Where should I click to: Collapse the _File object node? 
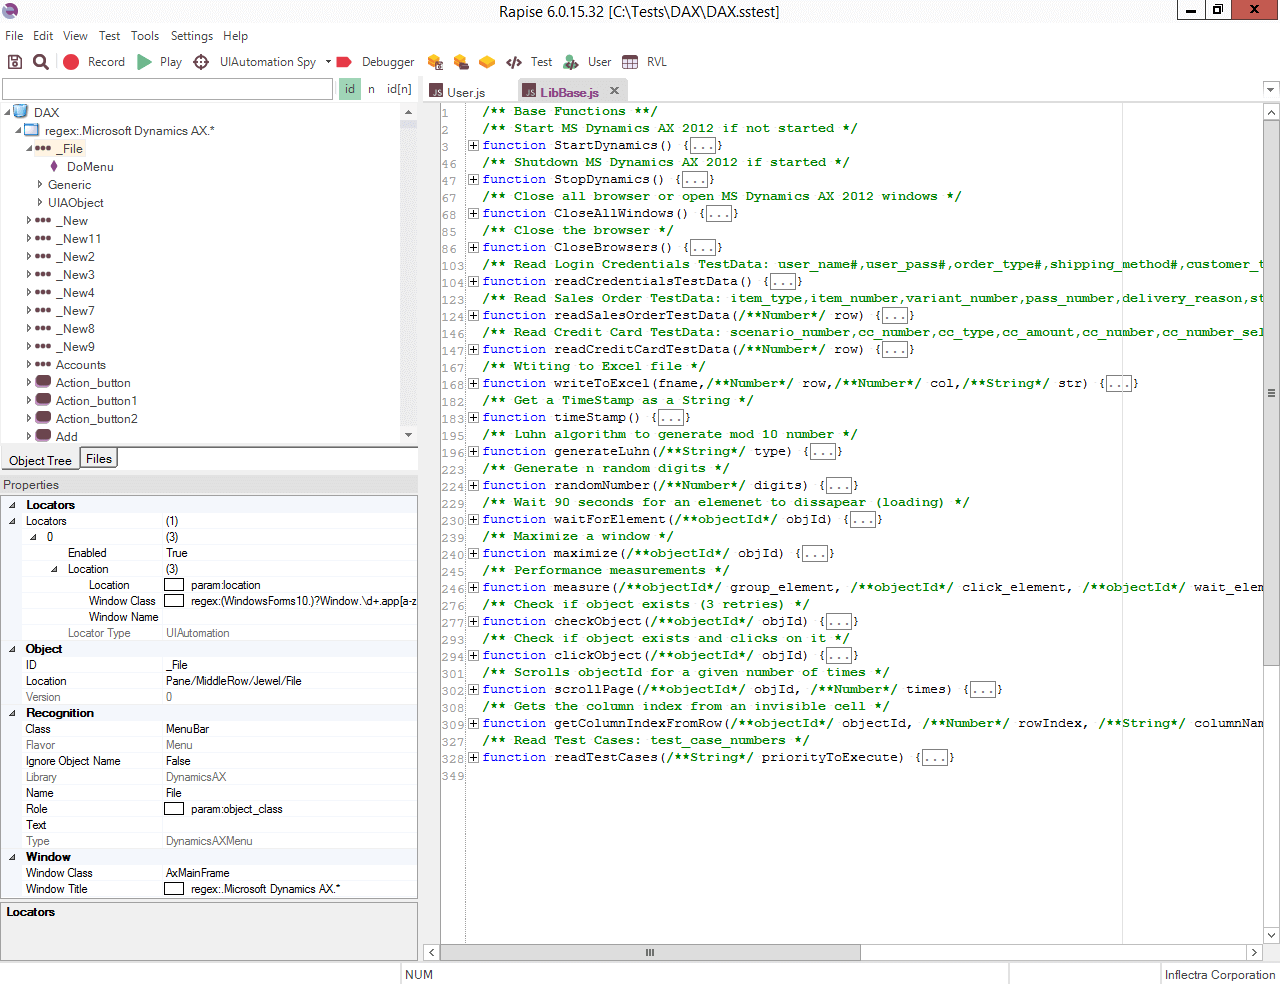pyautogui.click(x=29, y=148)
